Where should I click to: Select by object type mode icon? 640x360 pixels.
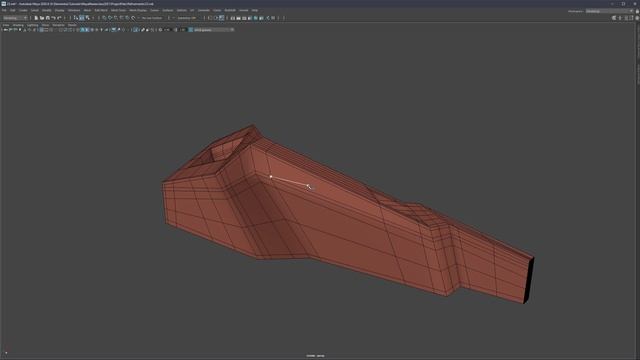pyautogui.click(x=81, y=18)
